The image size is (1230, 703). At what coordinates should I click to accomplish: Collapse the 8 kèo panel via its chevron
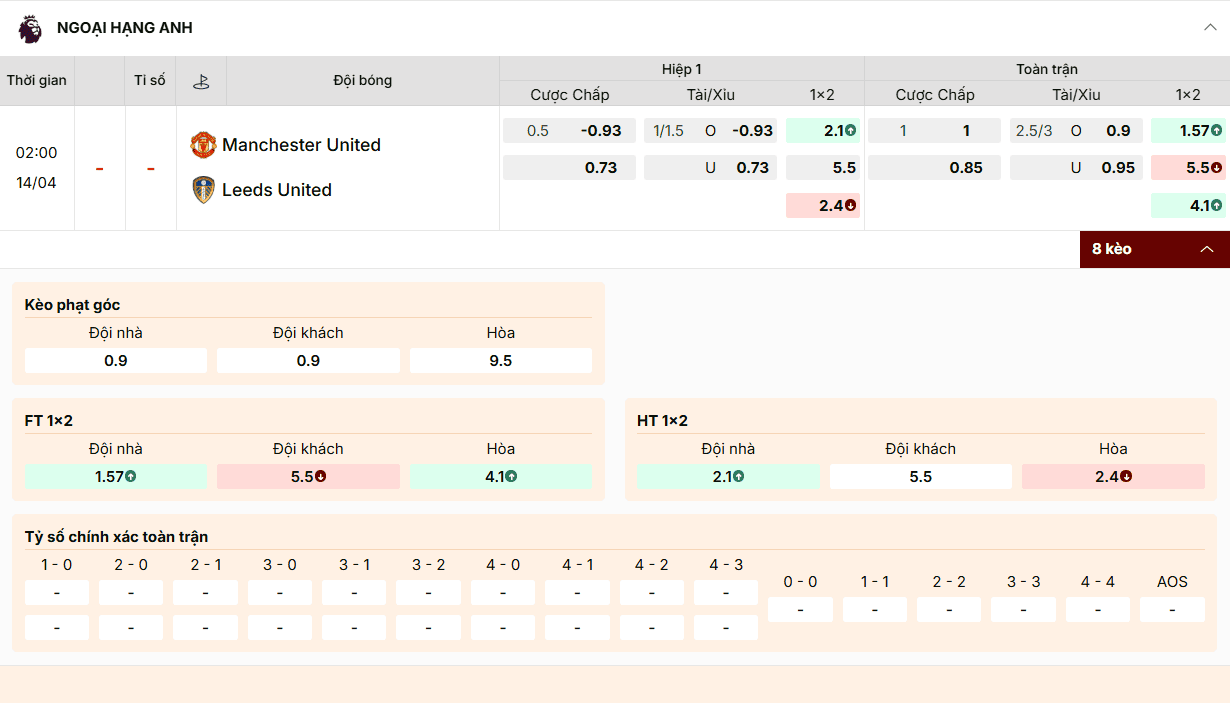[1207, 249]
